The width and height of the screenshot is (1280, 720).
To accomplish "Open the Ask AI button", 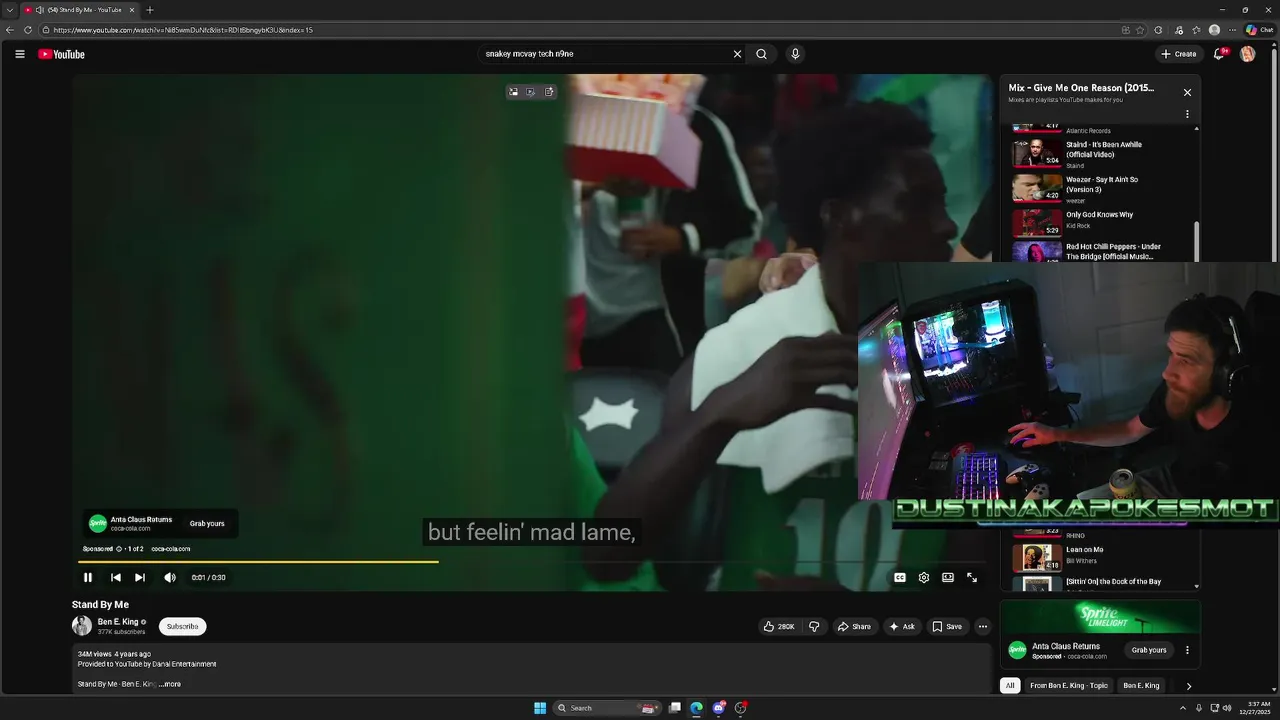I will [902, 626].
